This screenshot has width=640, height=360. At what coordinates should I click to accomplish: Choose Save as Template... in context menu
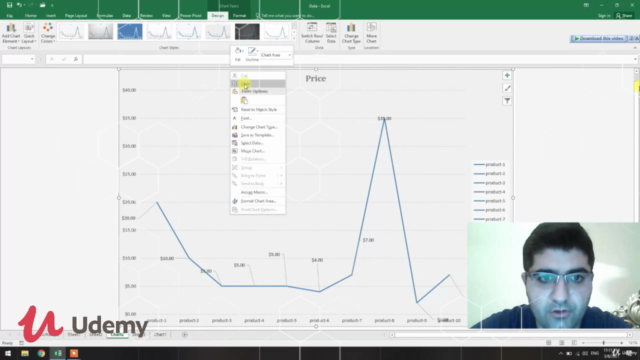[258, 135]
